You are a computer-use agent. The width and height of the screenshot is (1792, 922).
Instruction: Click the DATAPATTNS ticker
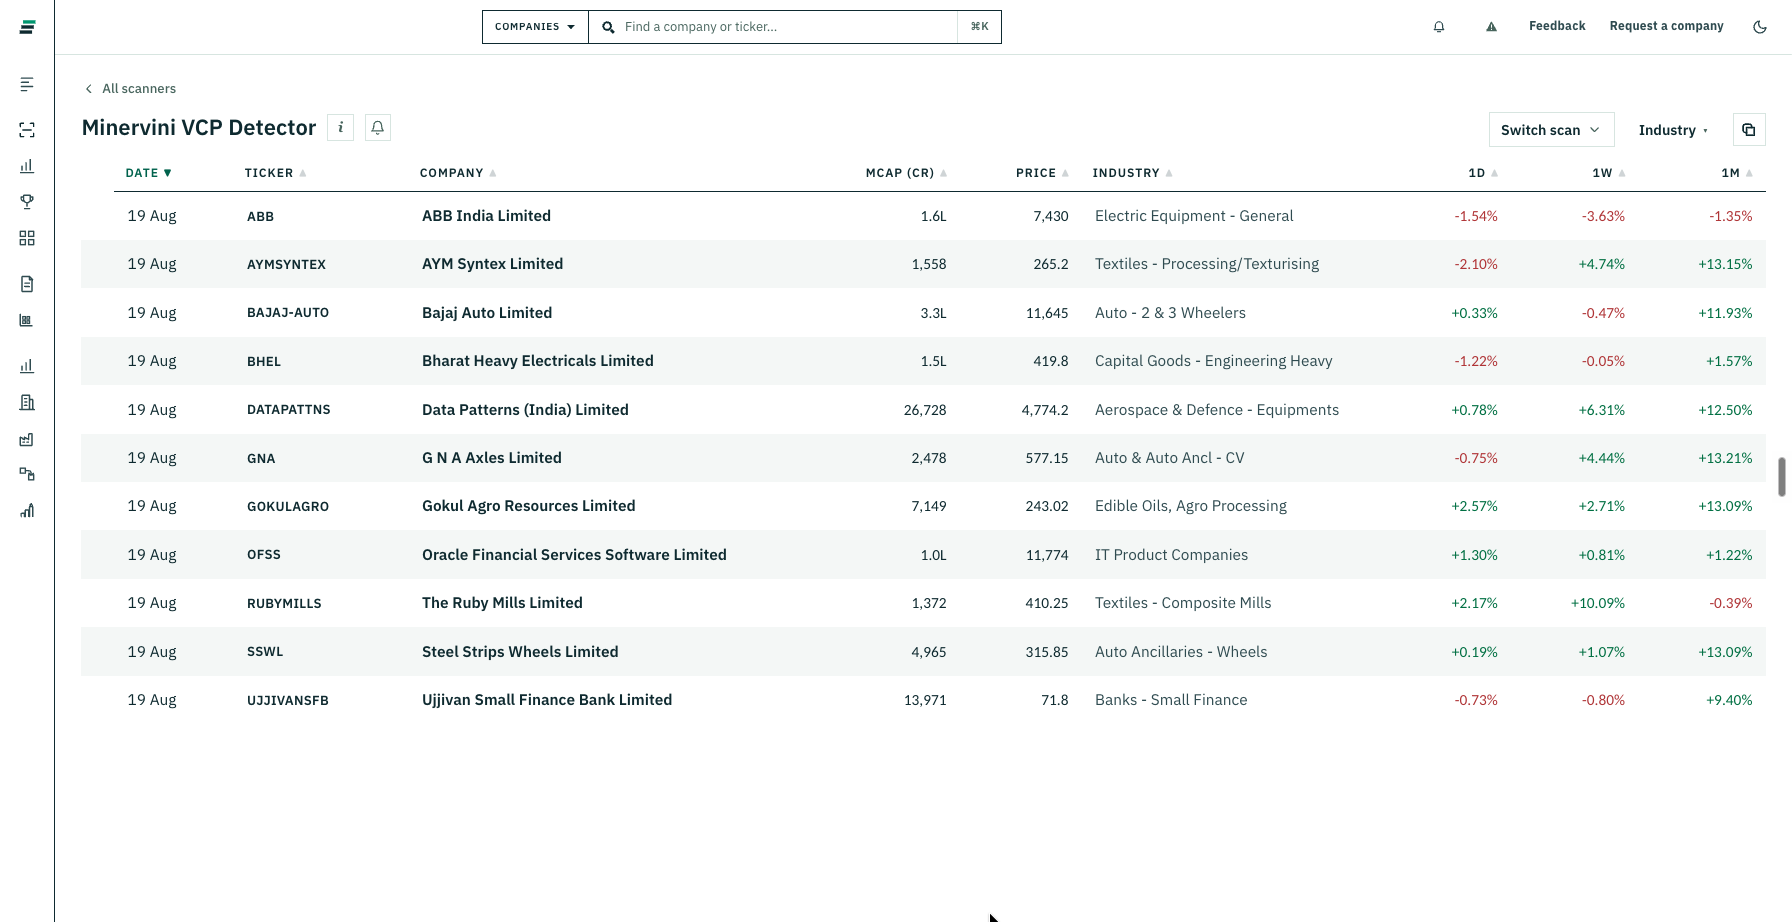(289, 410)
